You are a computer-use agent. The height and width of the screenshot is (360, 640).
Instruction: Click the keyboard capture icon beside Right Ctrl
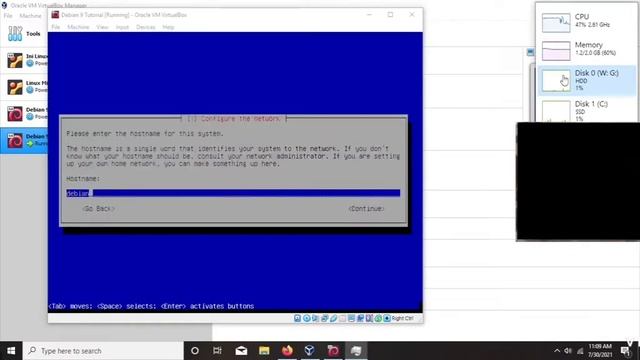[x=387, y=318]
